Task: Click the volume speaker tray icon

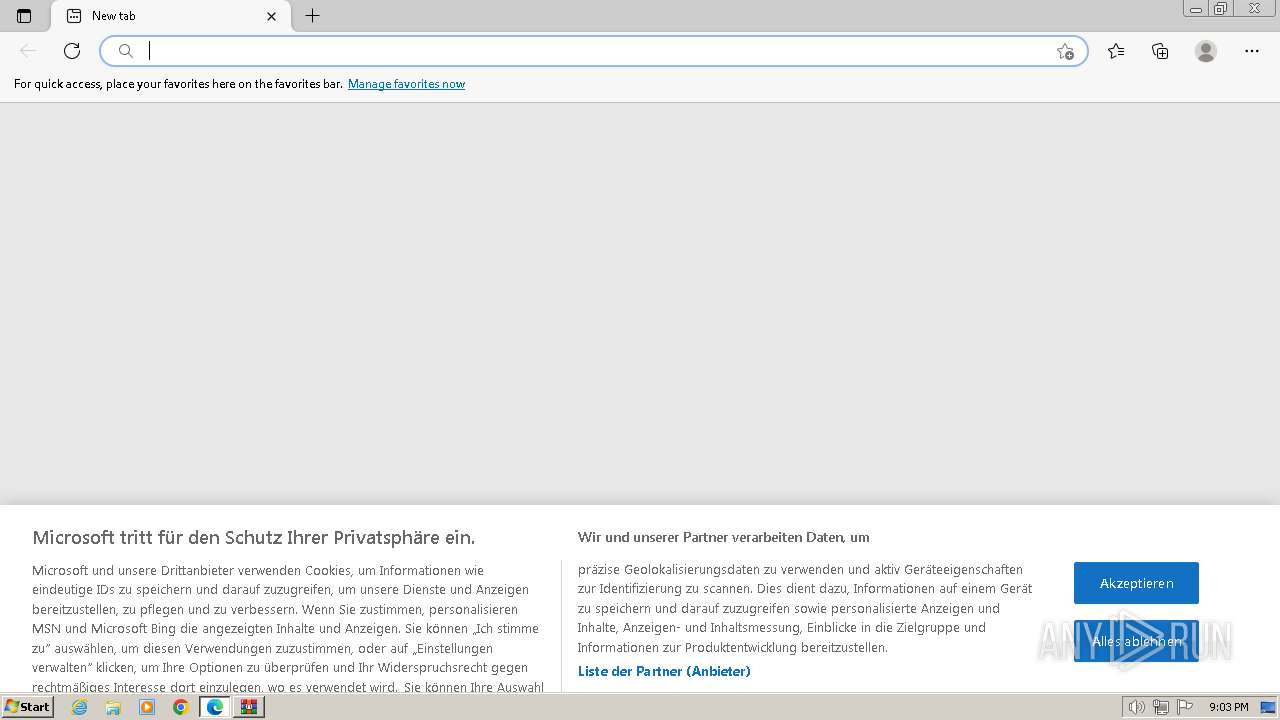Action: coord(1136,707)
